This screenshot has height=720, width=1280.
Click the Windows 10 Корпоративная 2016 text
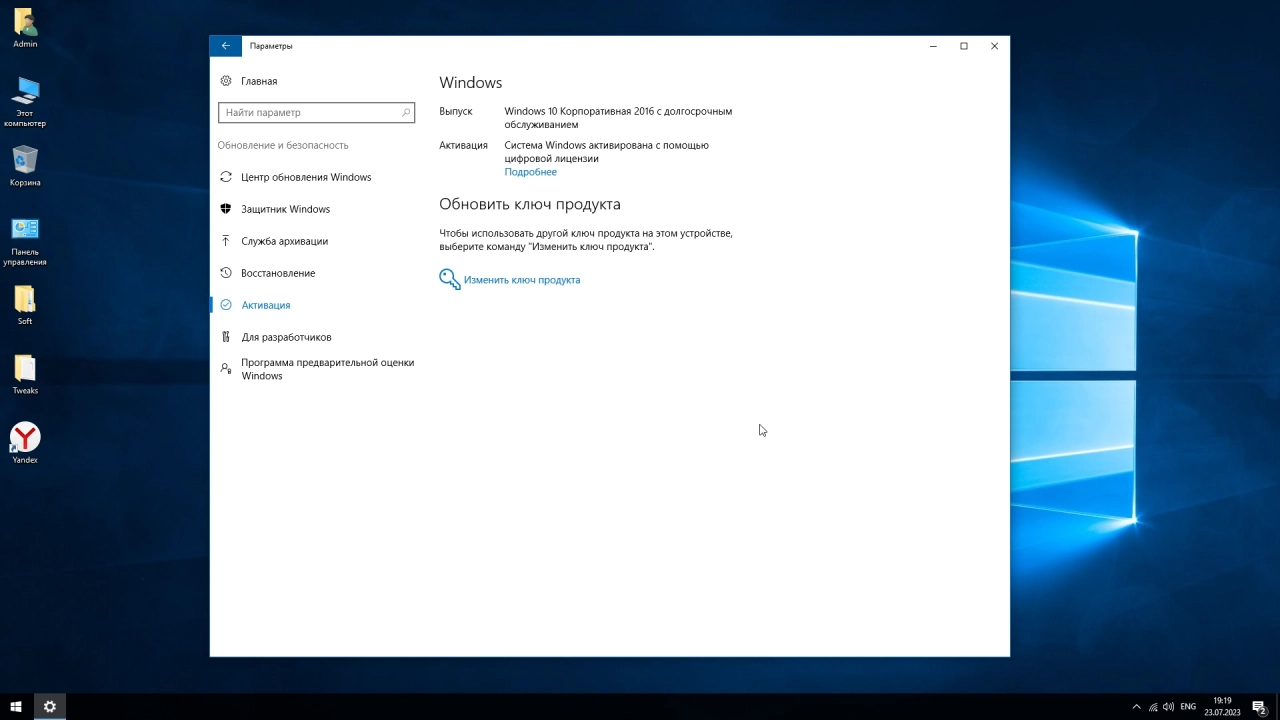(618, 118)
